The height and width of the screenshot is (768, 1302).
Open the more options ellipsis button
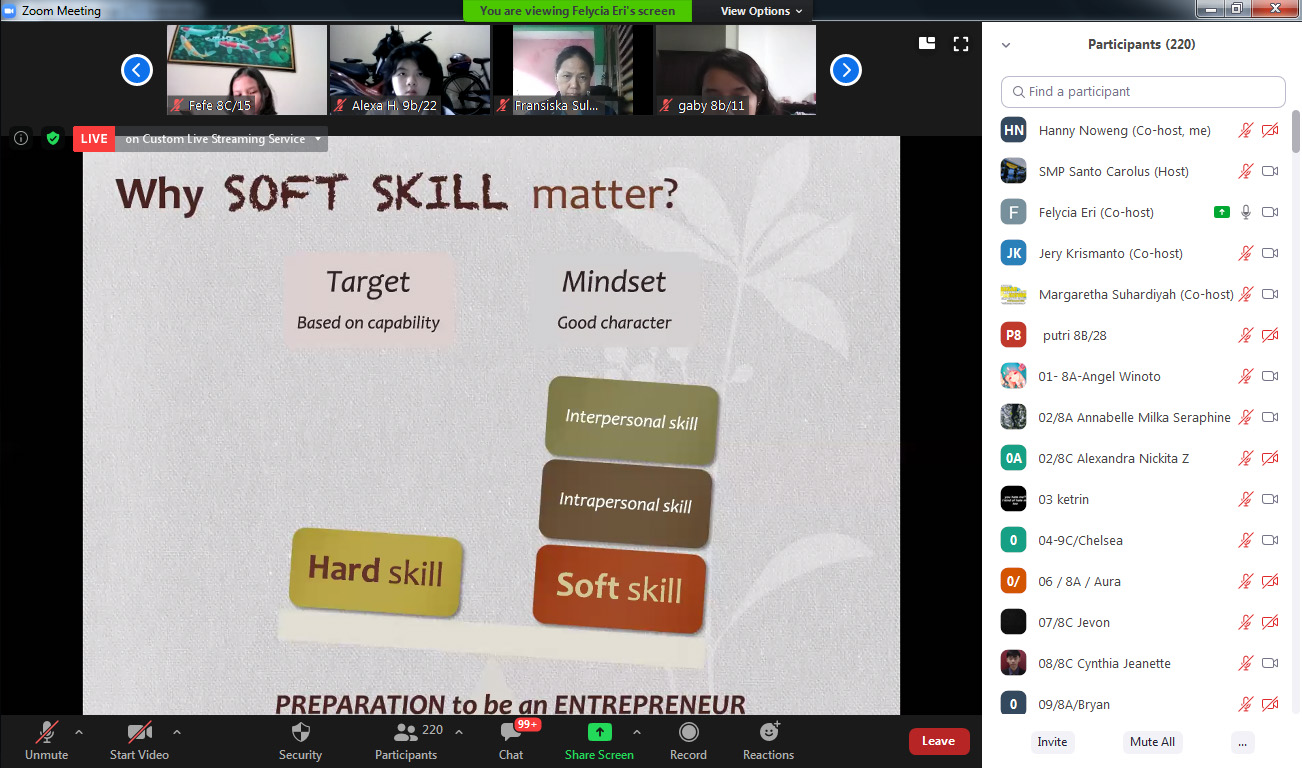coord(1242,742)
